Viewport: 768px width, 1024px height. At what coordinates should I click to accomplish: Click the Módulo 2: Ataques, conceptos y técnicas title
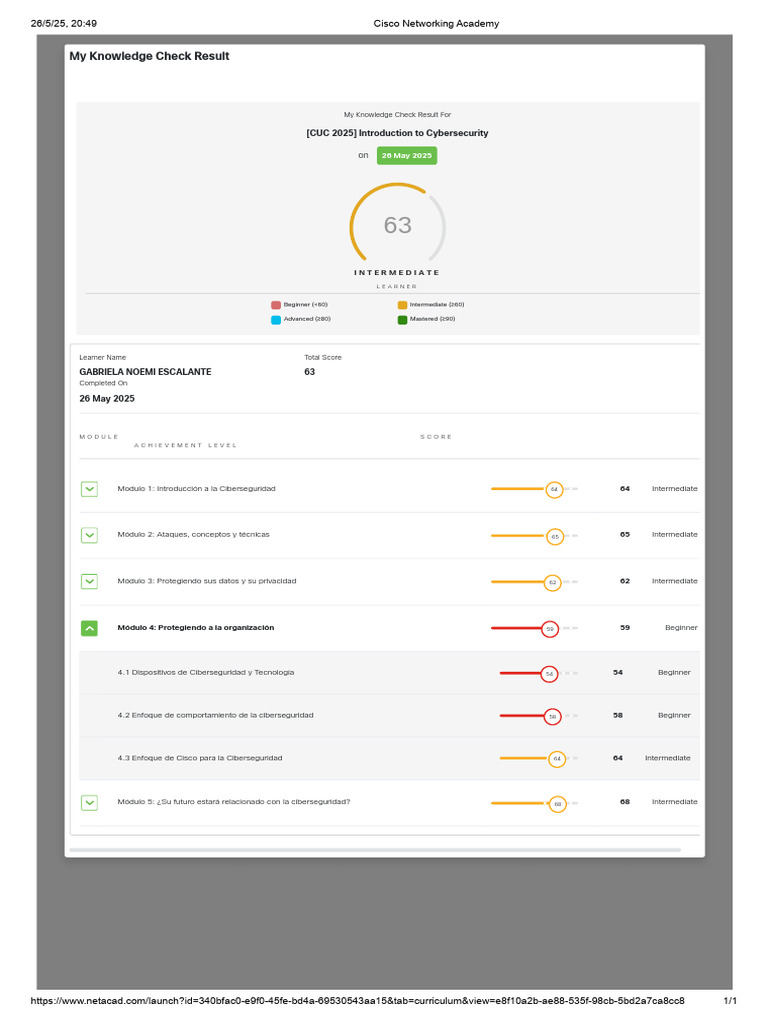click(x=193, y=534)
